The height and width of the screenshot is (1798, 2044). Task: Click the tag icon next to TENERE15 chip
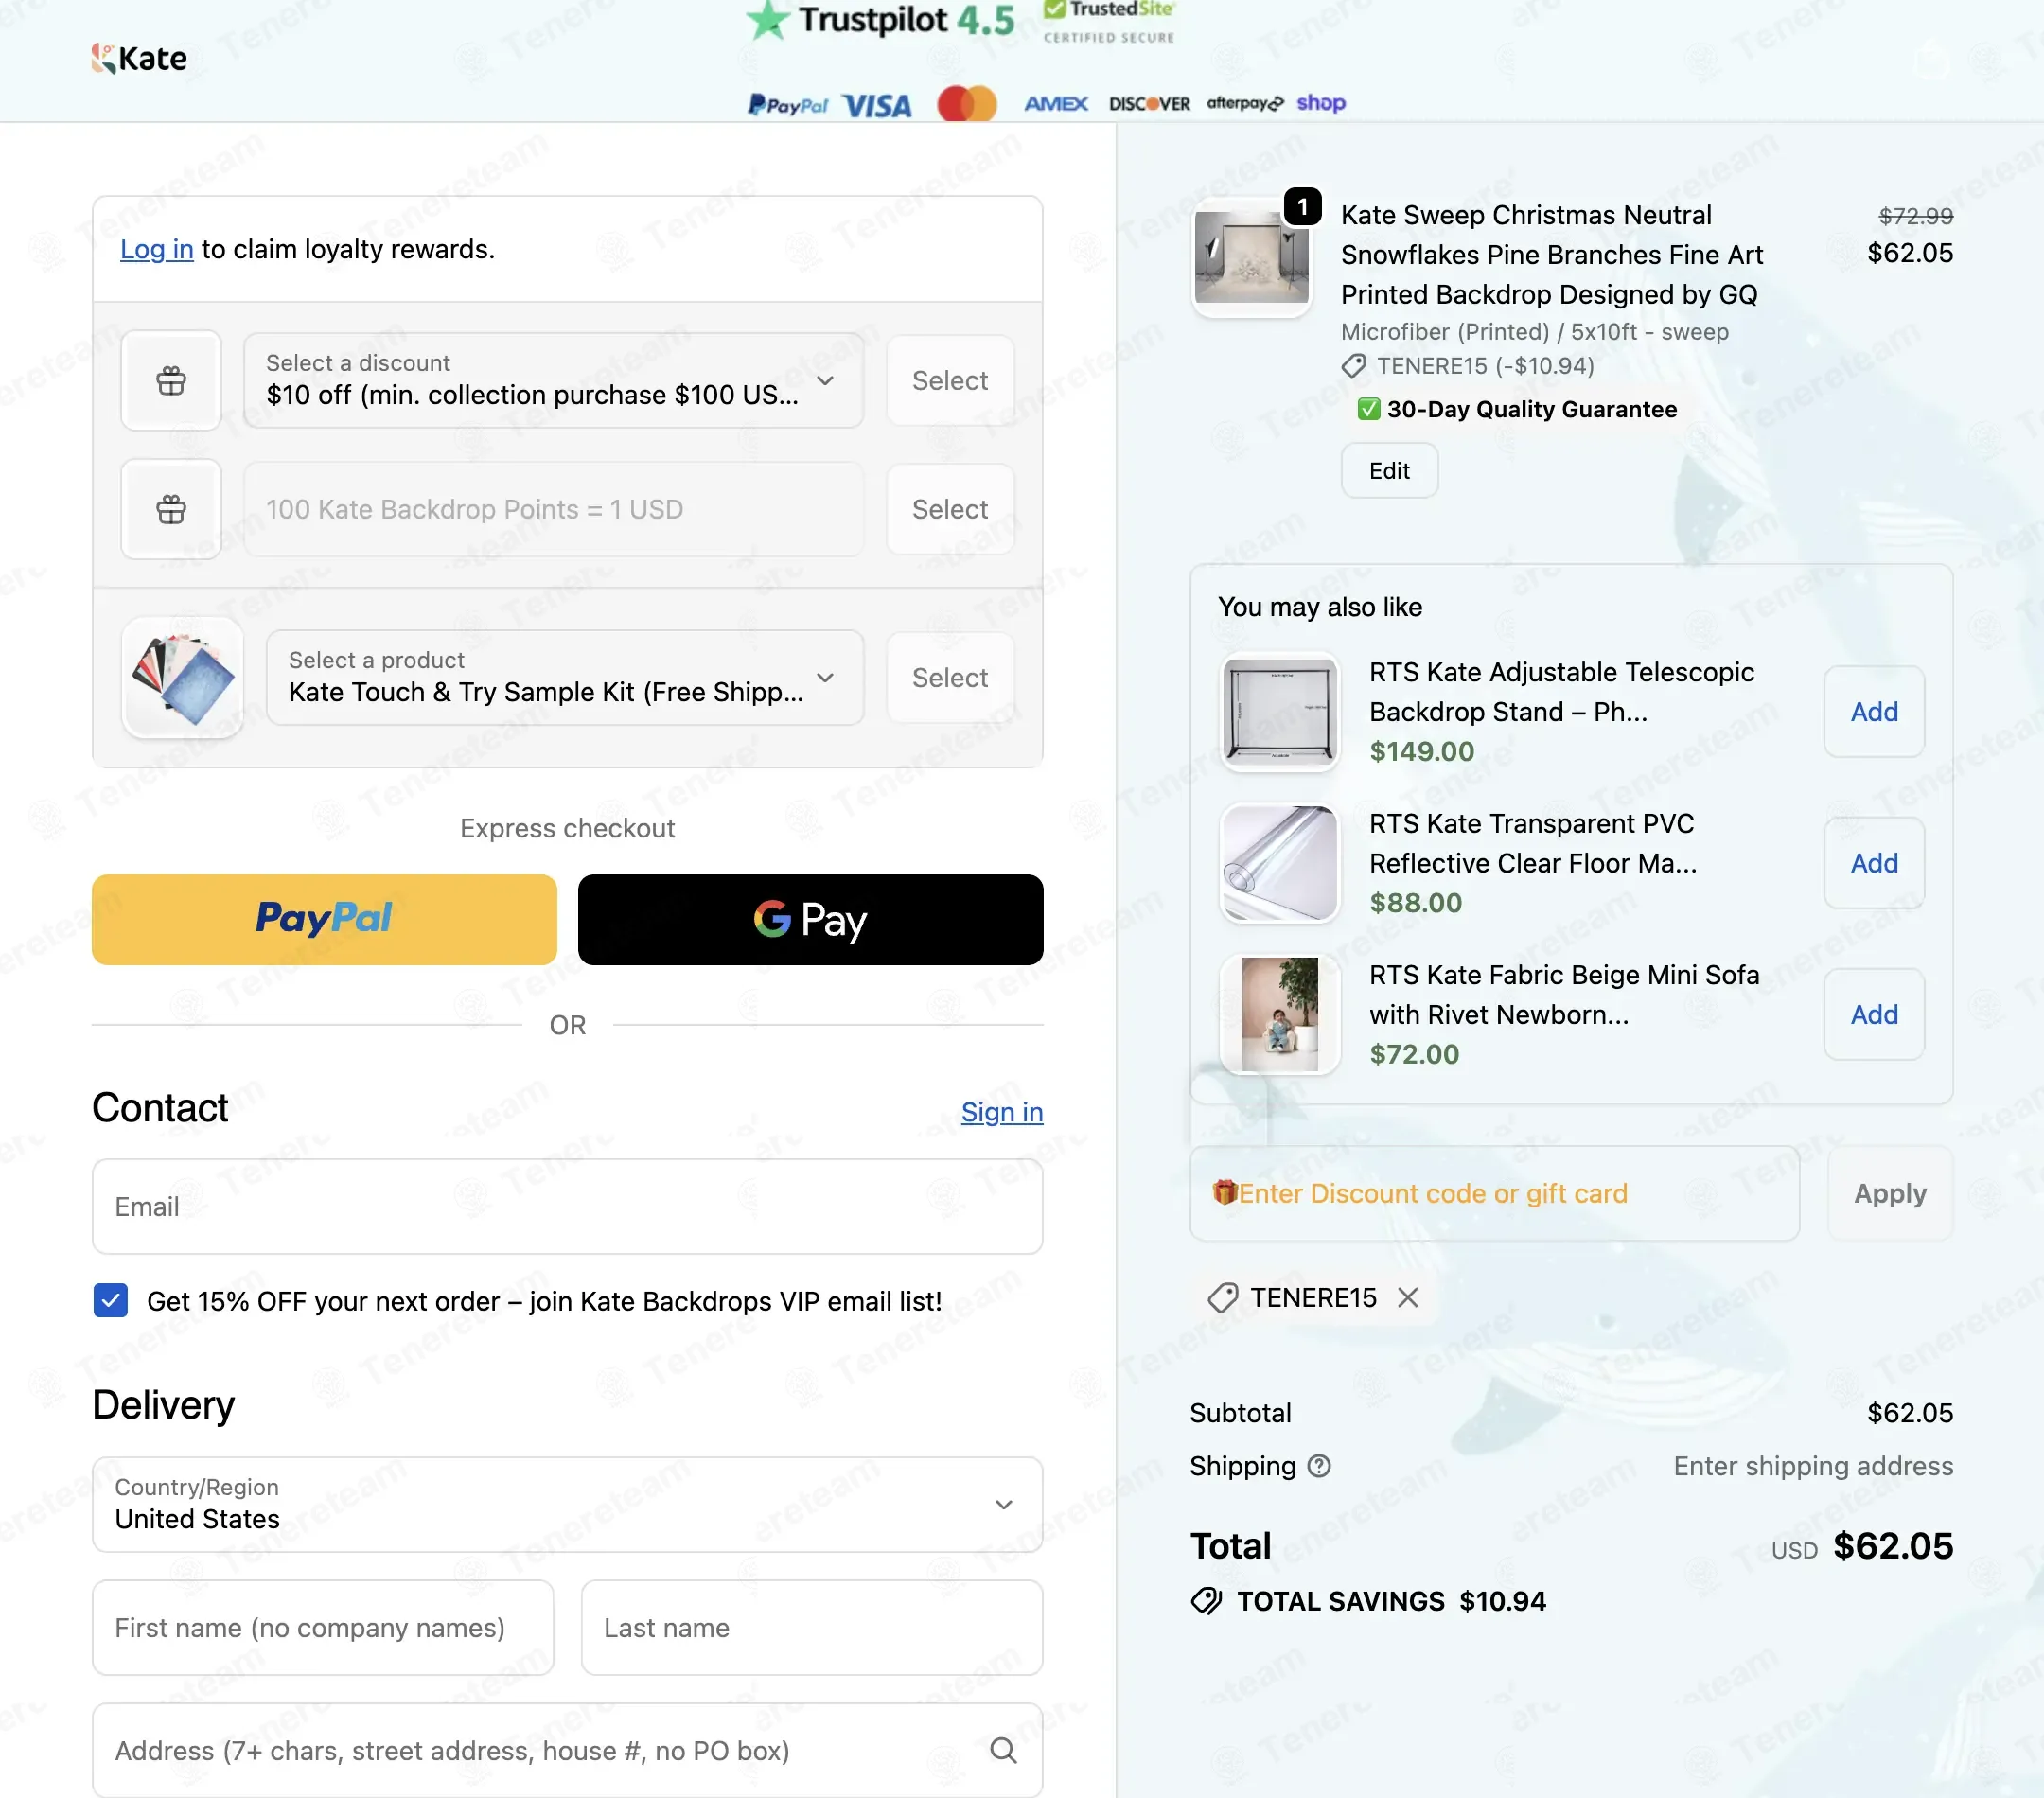[1223, 1298]
